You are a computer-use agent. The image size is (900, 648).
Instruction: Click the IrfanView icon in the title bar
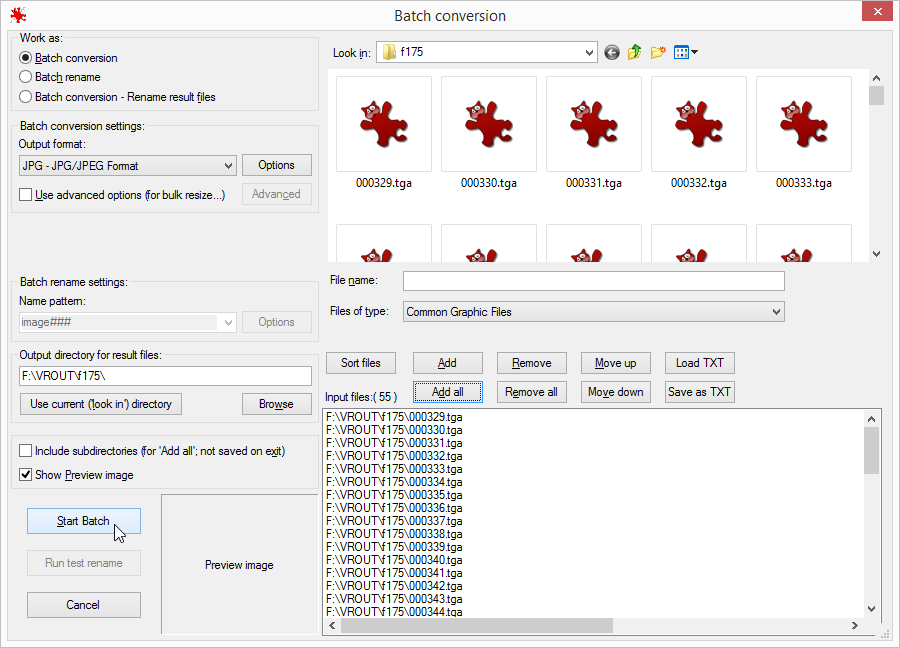pos(16,15)
